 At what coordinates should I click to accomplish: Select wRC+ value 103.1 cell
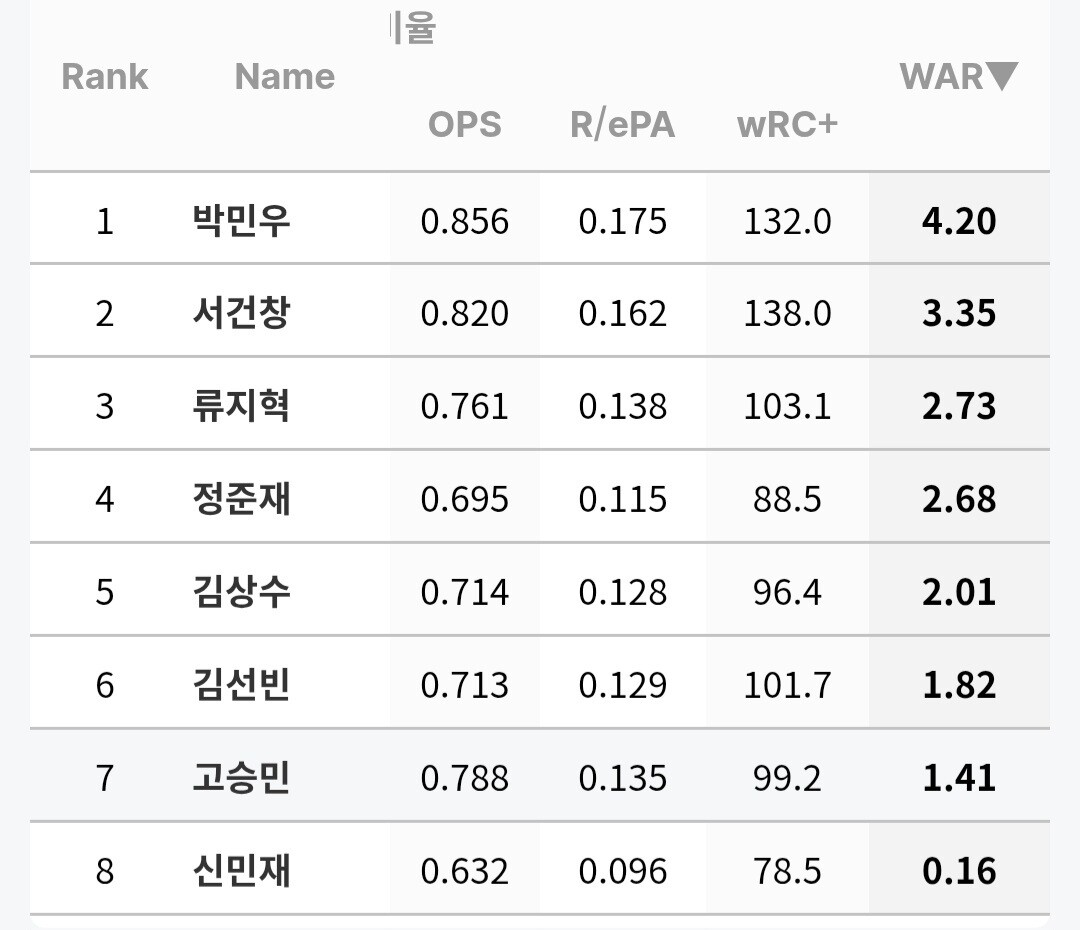pos(787,406)
